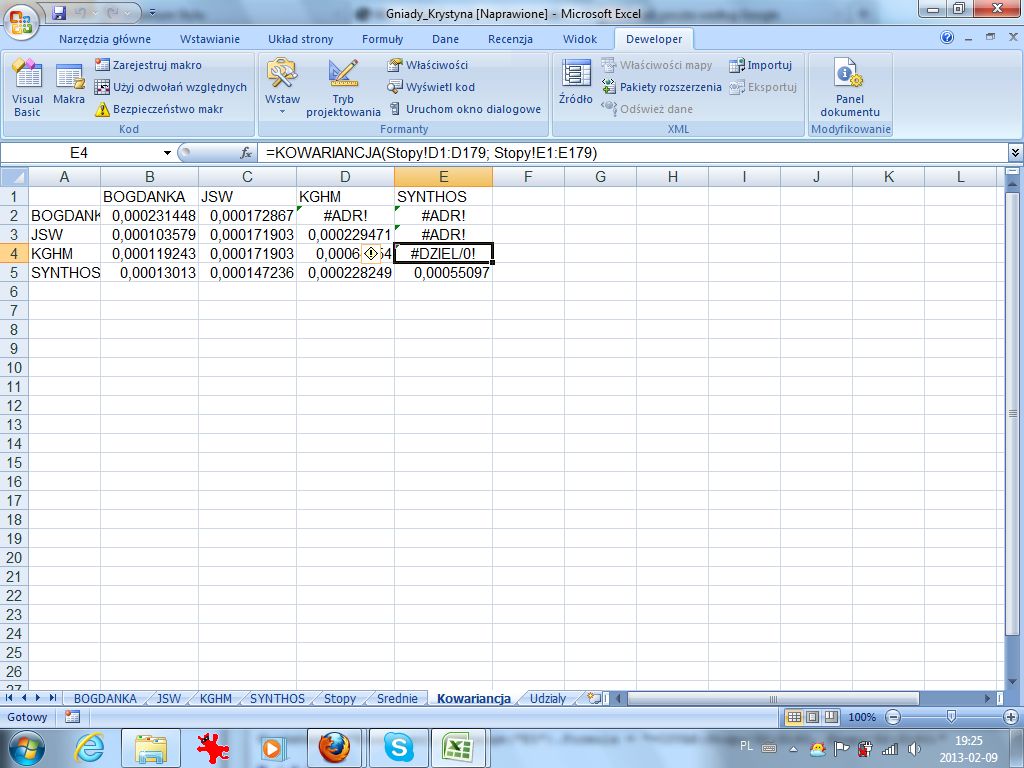The height and width of the screenshot is (768, 1024).
Task: Open the Widok tab
Action: tap(580, 39)
